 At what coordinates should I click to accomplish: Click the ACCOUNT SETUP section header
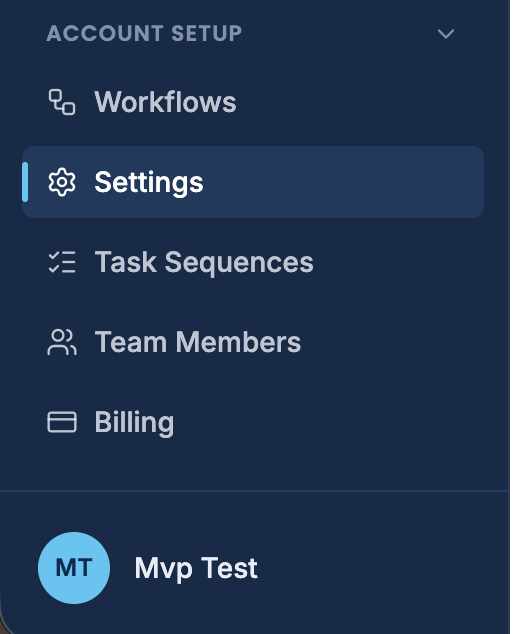click(x=144, y=34)
